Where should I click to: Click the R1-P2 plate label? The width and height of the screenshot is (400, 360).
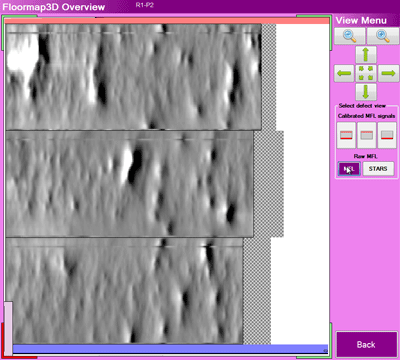point(145,5)
